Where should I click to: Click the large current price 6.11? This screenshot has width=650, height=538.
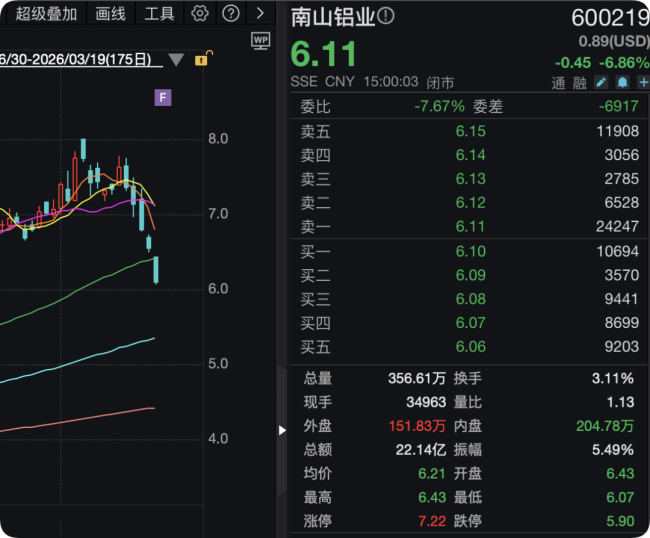coord(324,54)
